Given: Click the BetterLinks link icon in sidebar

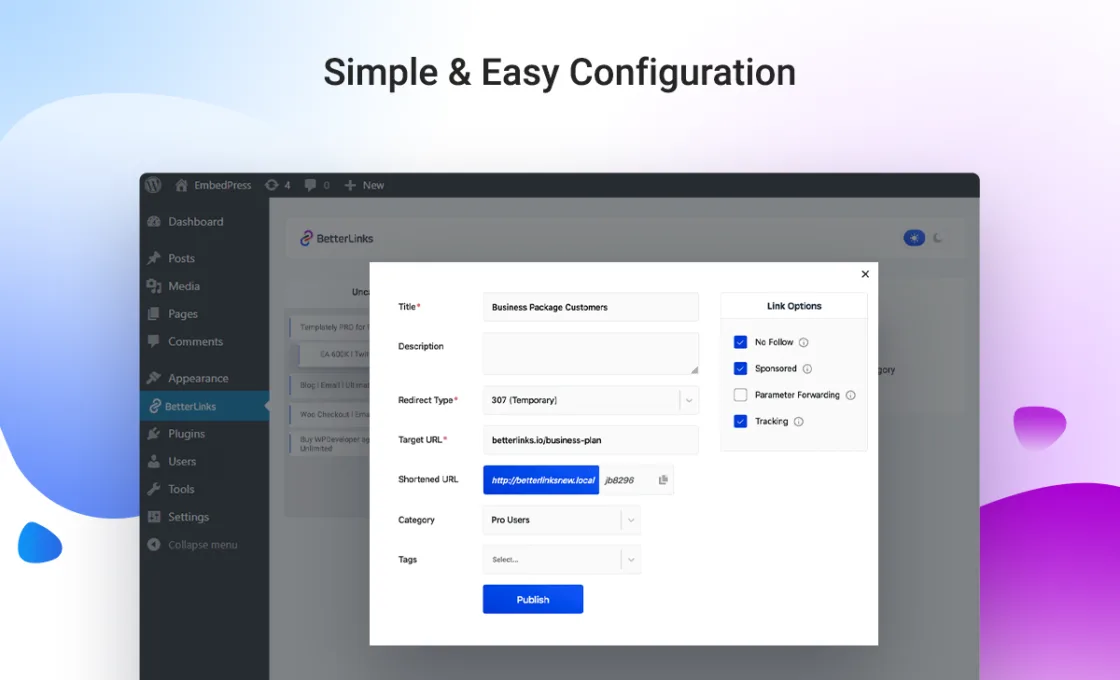Looking at the screenshot, I should (x=155, y=406).
